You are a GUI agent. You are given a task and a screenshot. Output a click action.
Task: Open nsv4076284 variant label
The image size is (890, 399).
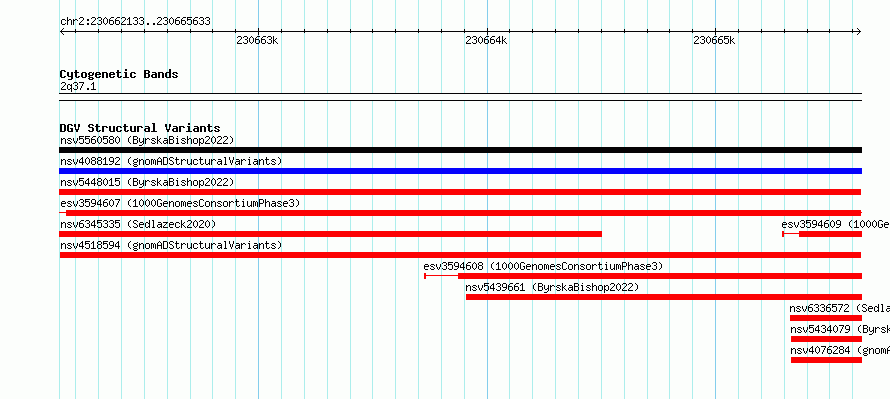839,350
